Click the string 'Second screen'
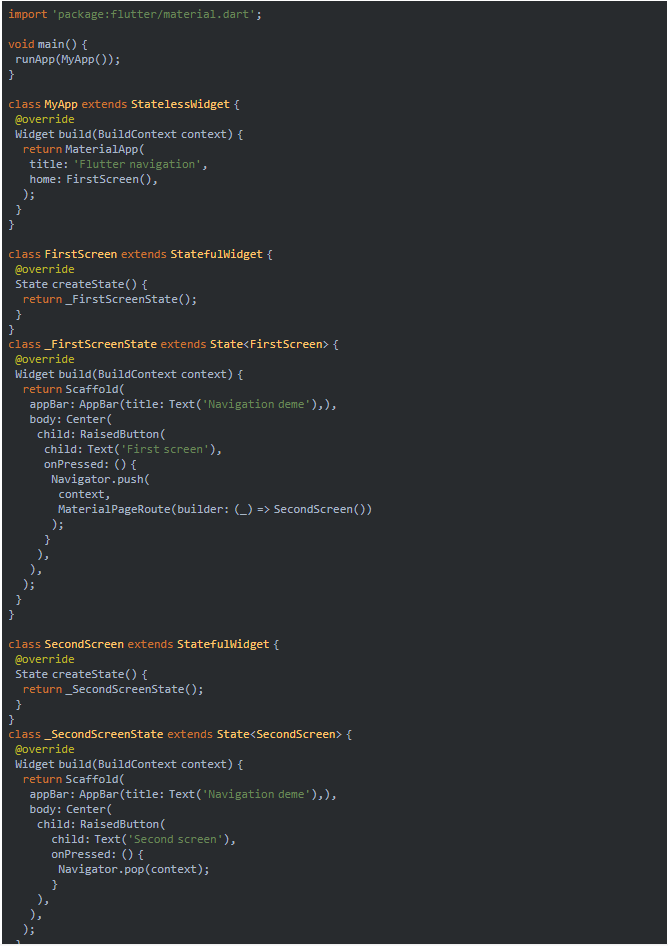Screen dimensions: 668x946 tap(176, 839)
